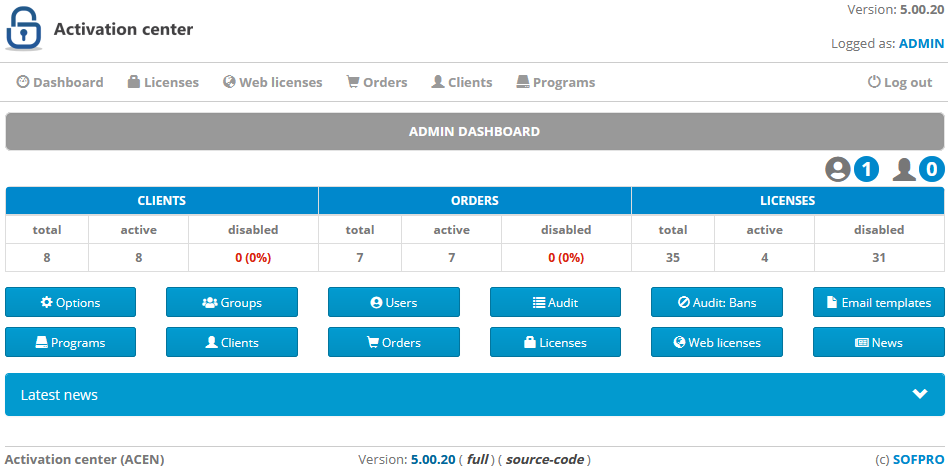This screenshot has height=470, width=948.
Task: Click Activation center (ACEN) footer text
Action: [x=85, y=460]
